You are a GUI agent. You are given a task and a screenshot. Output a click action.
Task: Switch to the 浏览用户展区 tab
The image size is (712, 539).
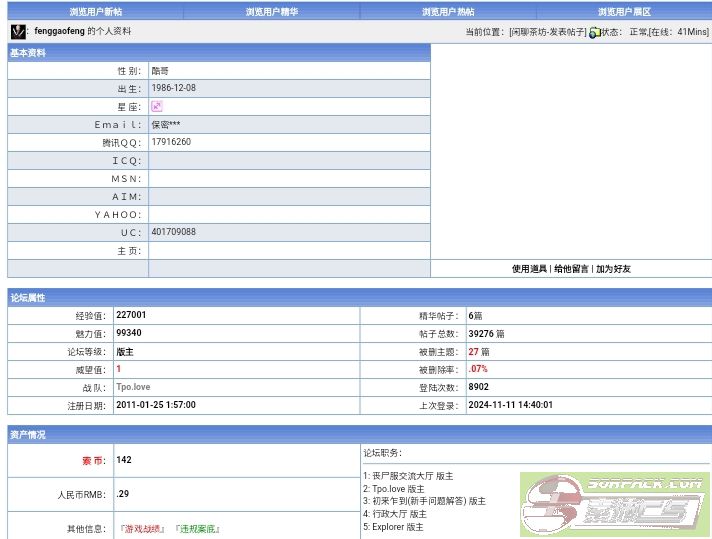624,12
